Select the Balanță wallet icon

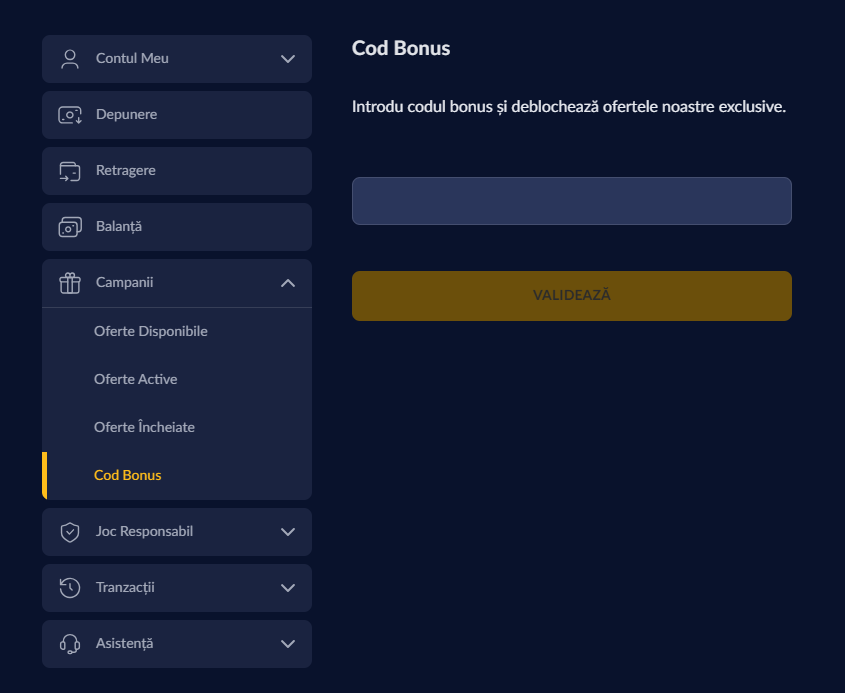click(x=69, y=226)
